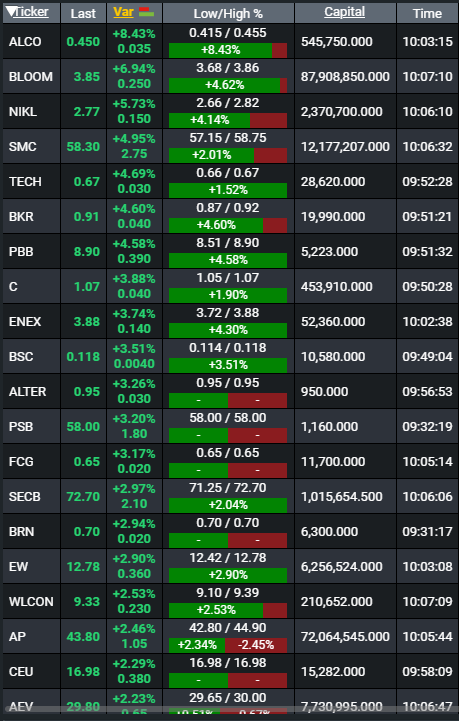This screenshot has width=459, height=721.
Task: Click SECB last price 72.70
Action: [83, 497]
